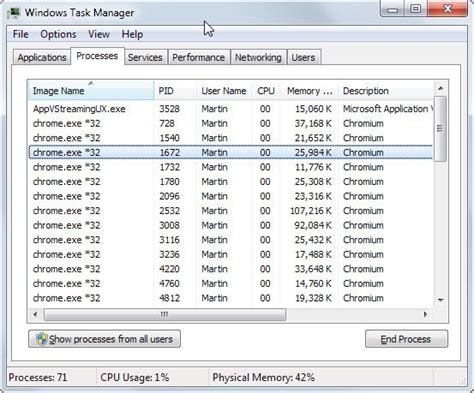Click the Task Manager title bar icon
474x393 pixels.
[x=14, y=13]
